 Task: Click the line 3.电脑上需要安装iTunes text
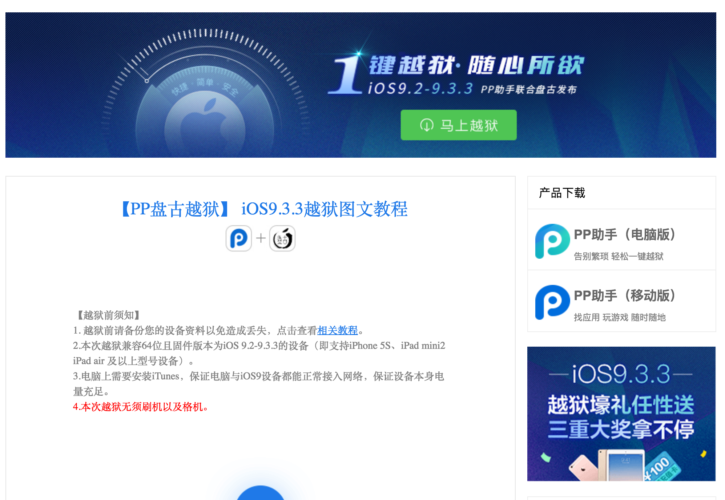(x=258, y=384)
